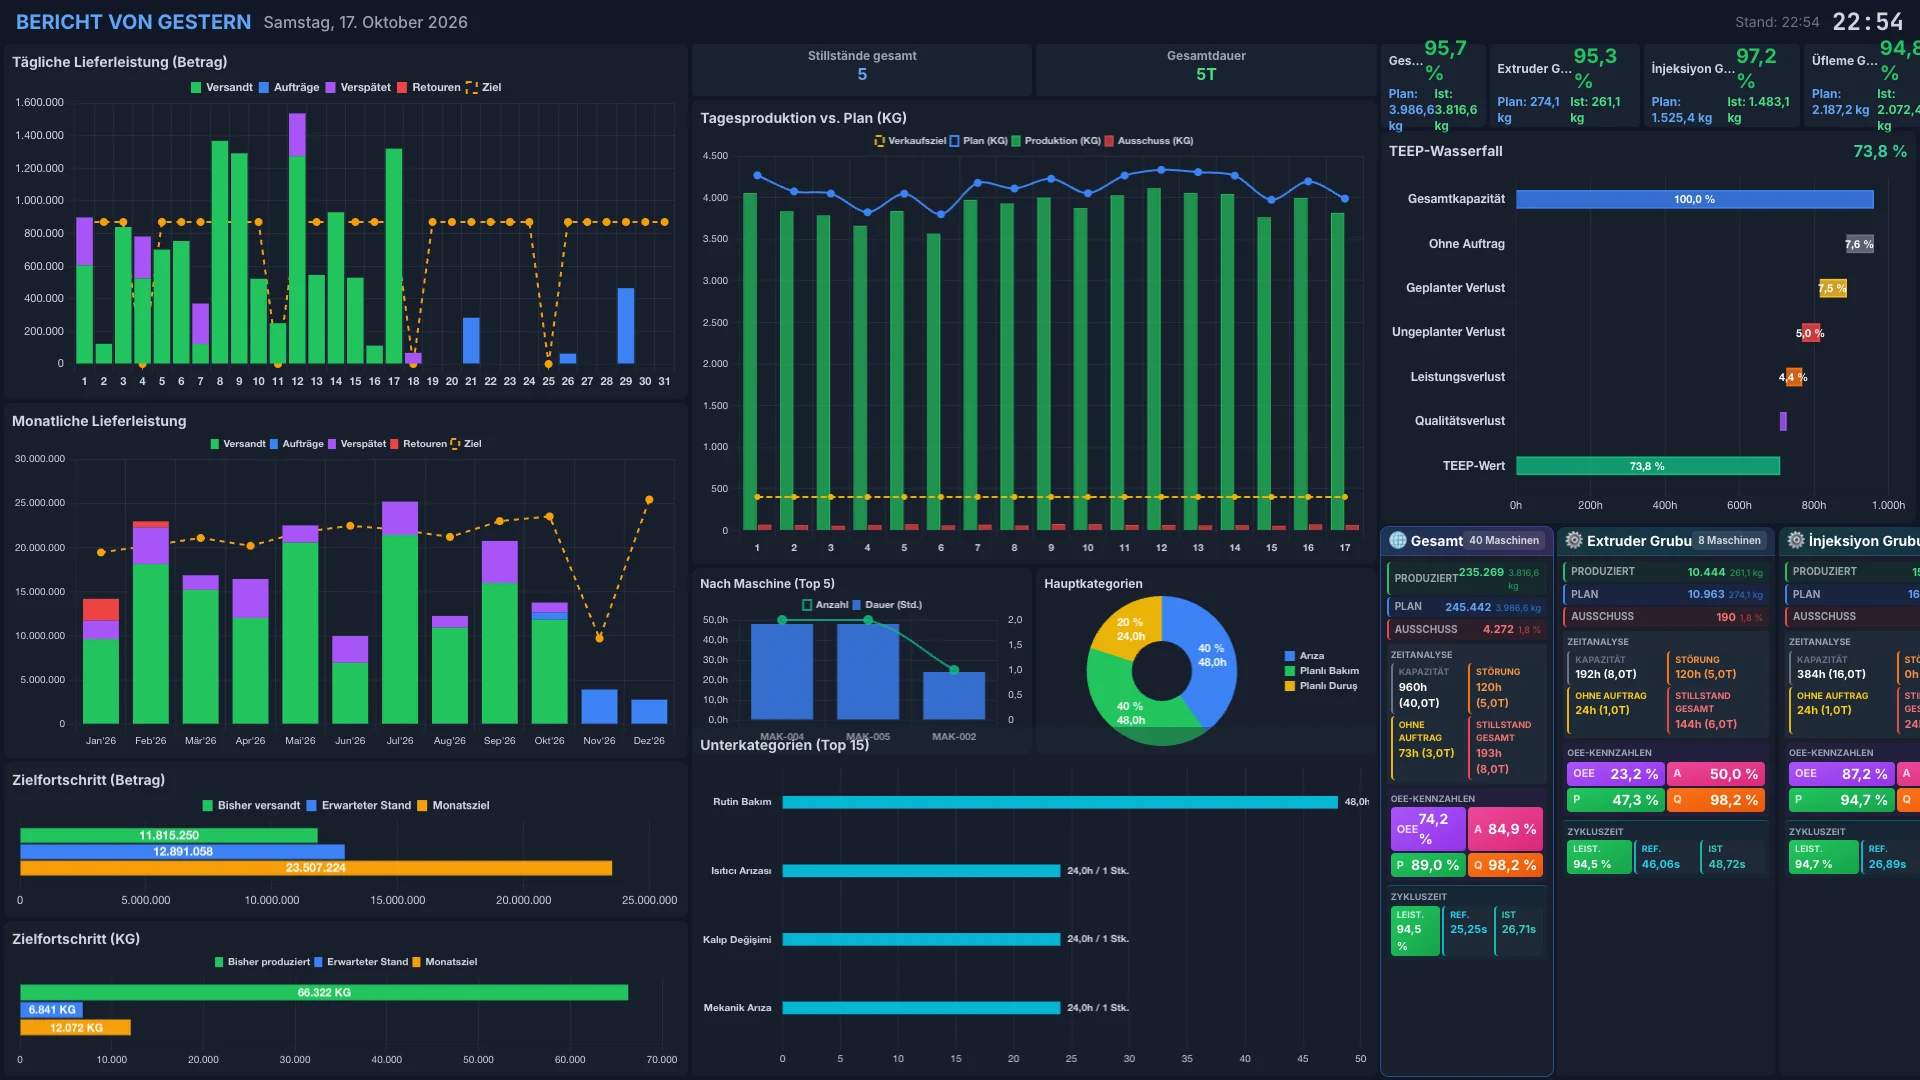Toggle Produktion (KG) legend marker
Image resolution: width=1920 pixels, height=1080 pixels.
click(1016, 141)
